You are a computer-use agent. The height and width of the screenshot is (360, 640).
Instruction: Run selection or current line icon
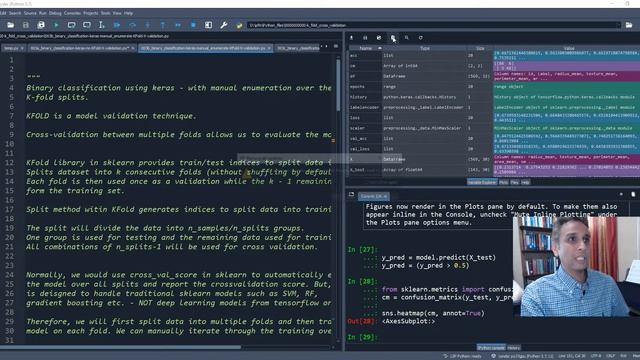pos(102,25)
